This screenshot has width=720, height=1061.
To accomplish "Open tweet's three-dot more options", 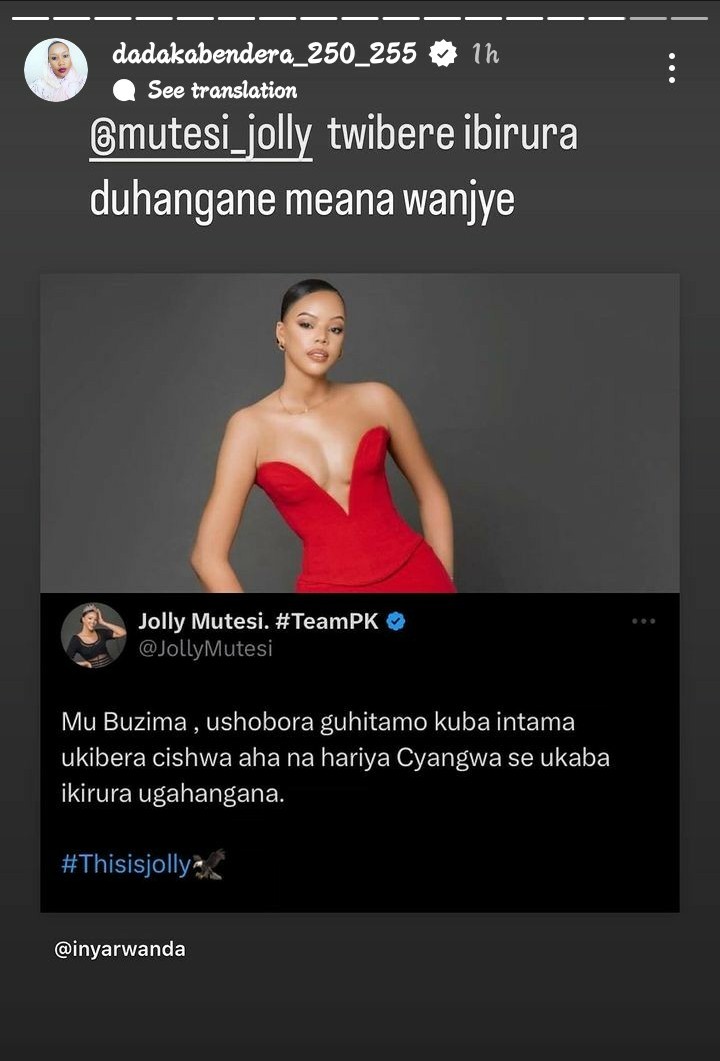I will pyautogui.click(x=643, y=621).
